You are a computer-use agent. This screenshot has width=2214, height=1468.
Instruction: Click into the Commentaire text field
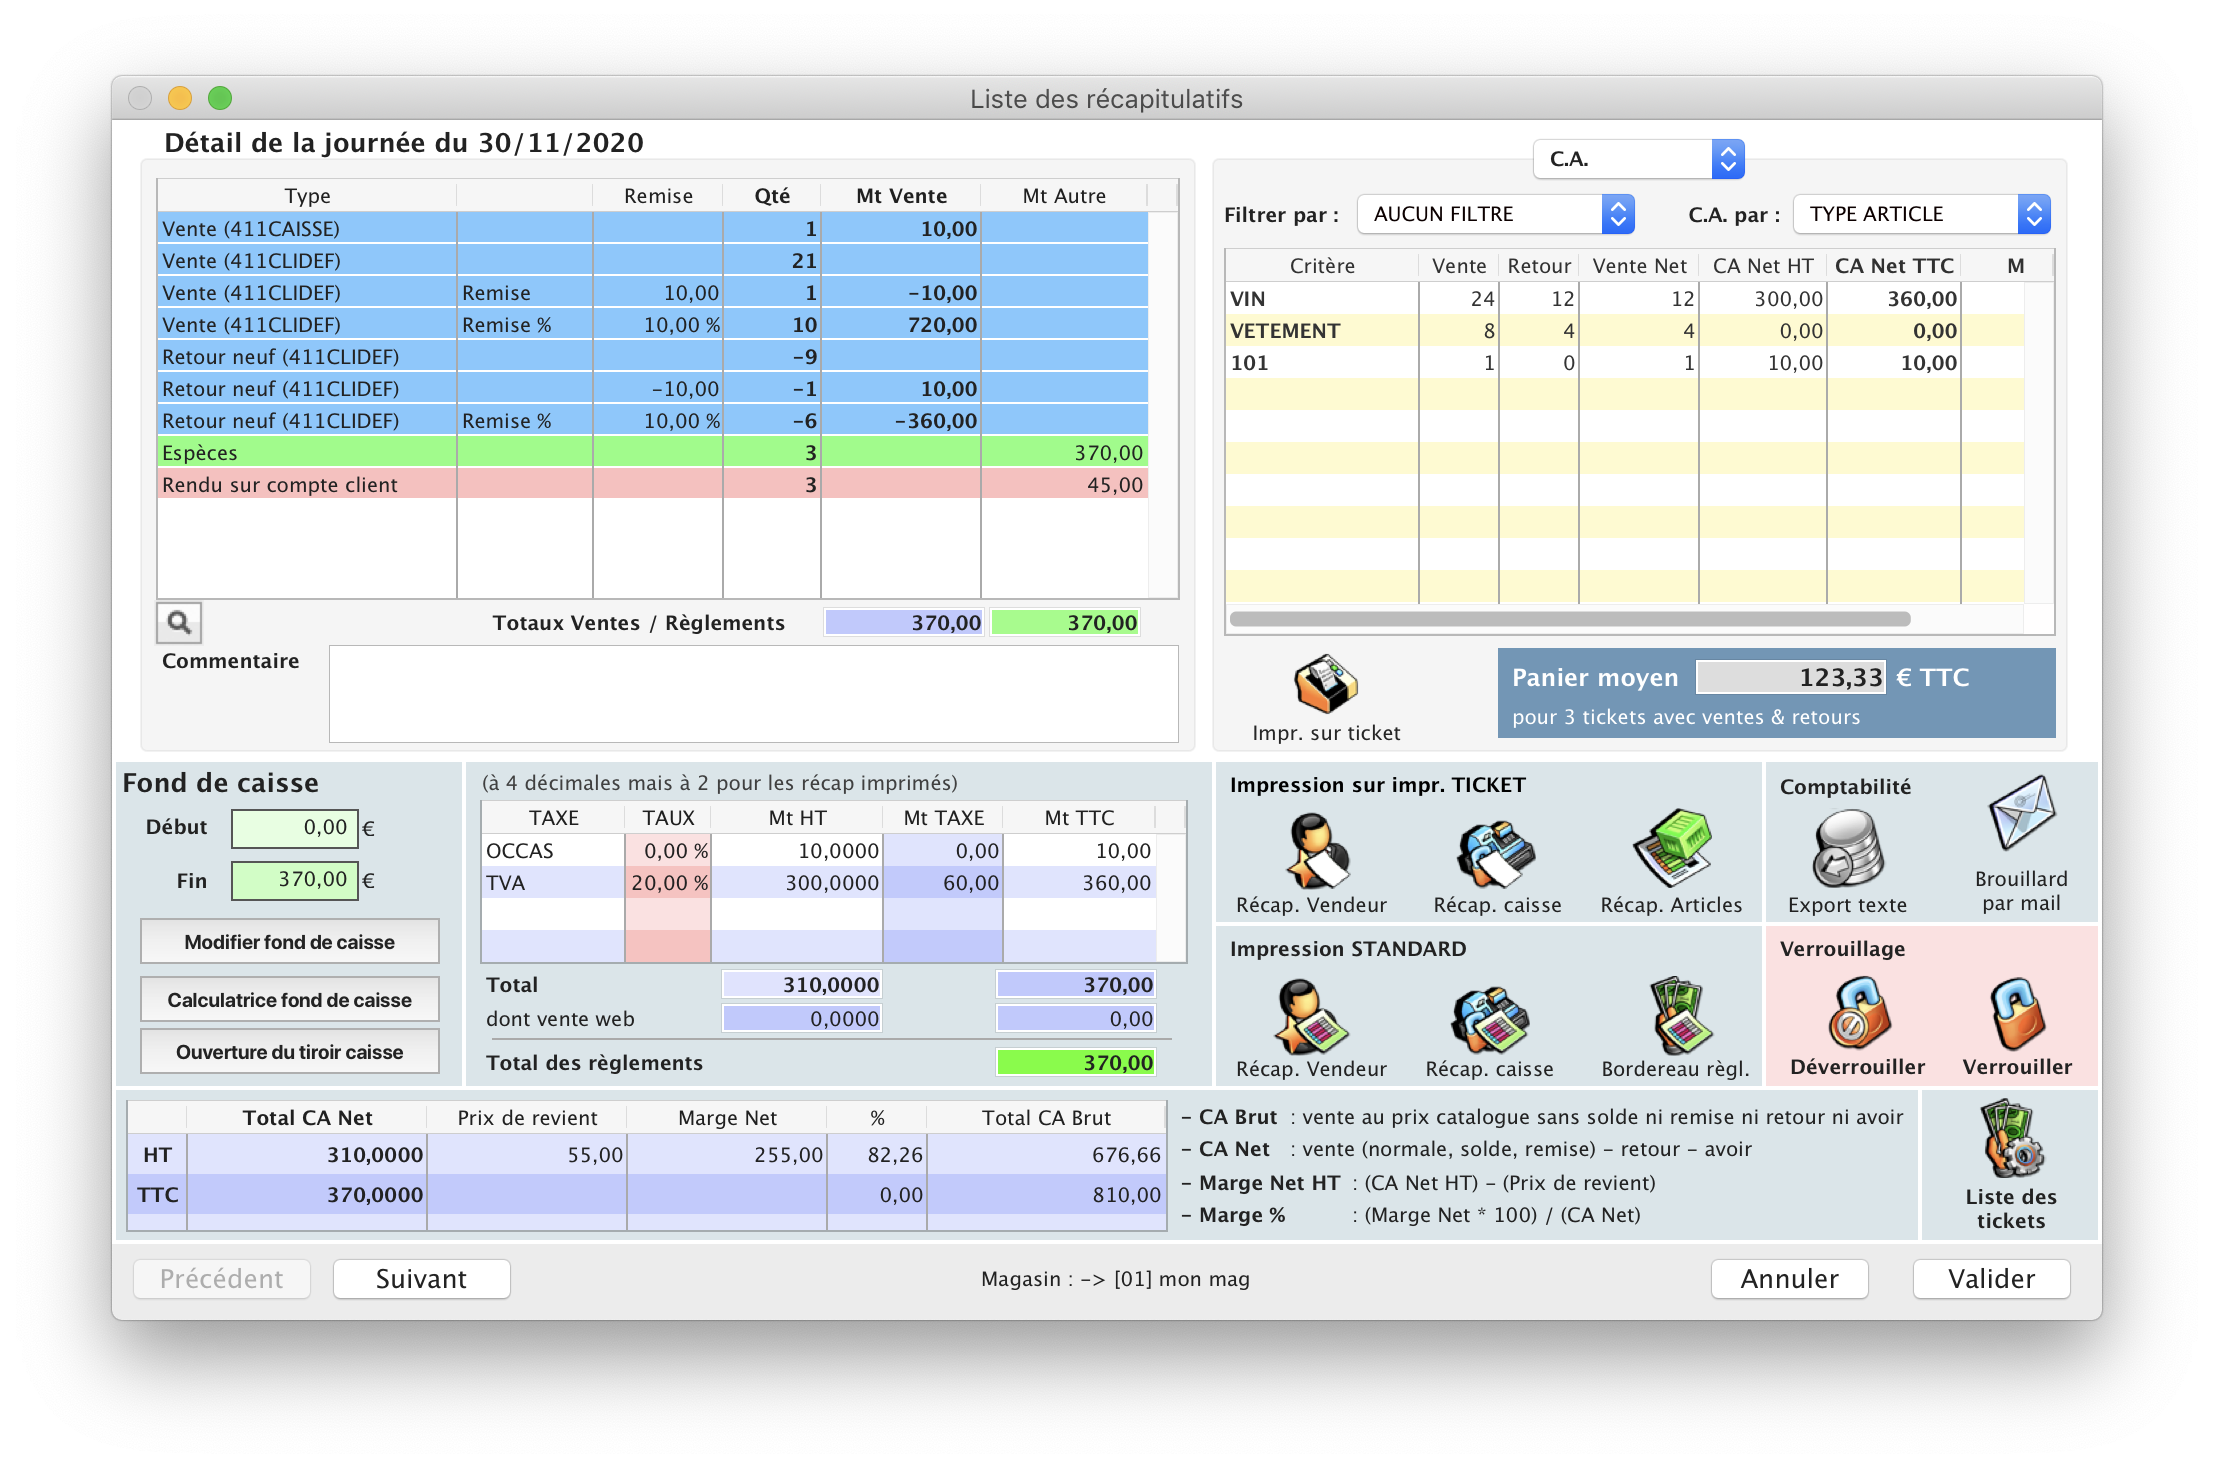(753, 693)
